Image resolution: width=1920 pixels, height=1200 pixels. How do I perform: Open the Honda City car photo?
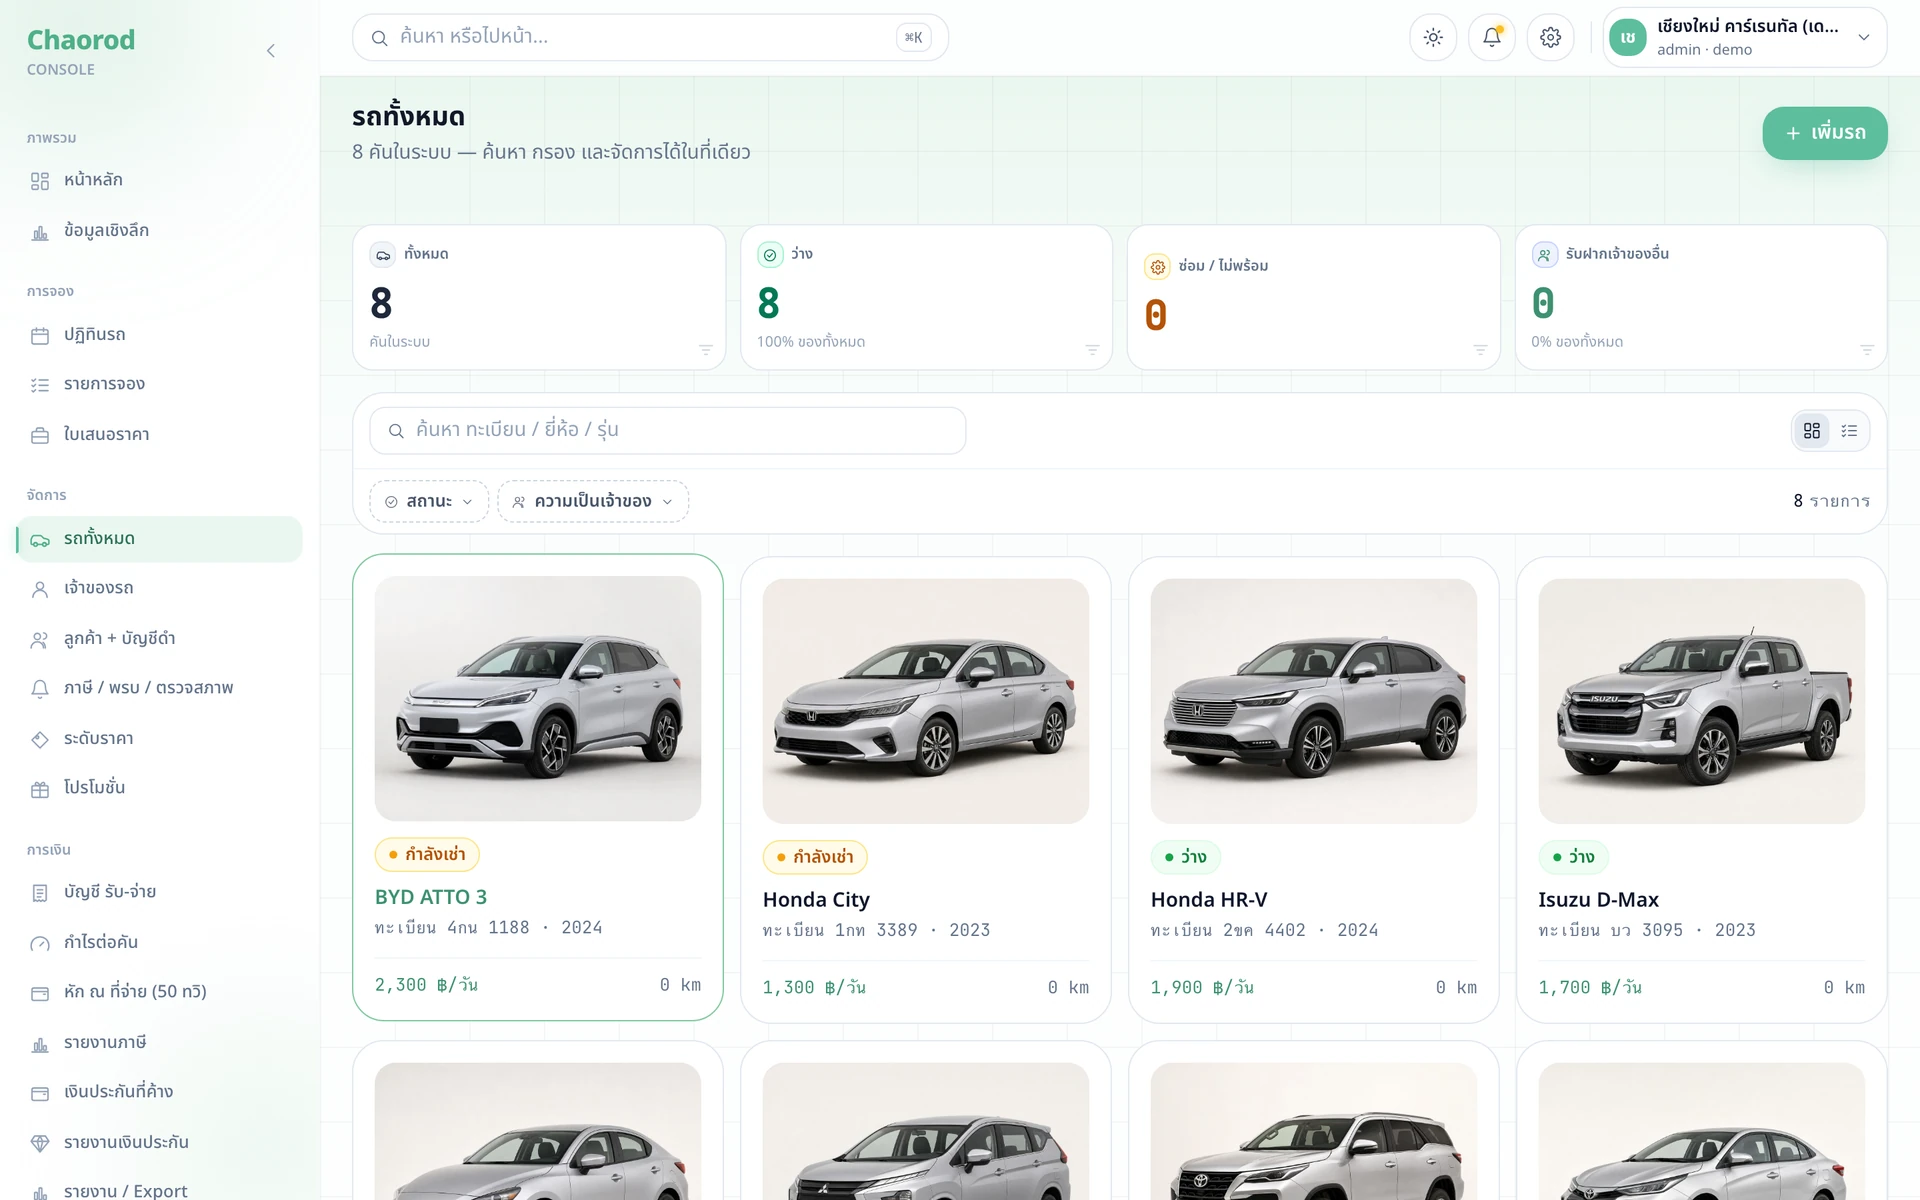[x=926, y=701]
